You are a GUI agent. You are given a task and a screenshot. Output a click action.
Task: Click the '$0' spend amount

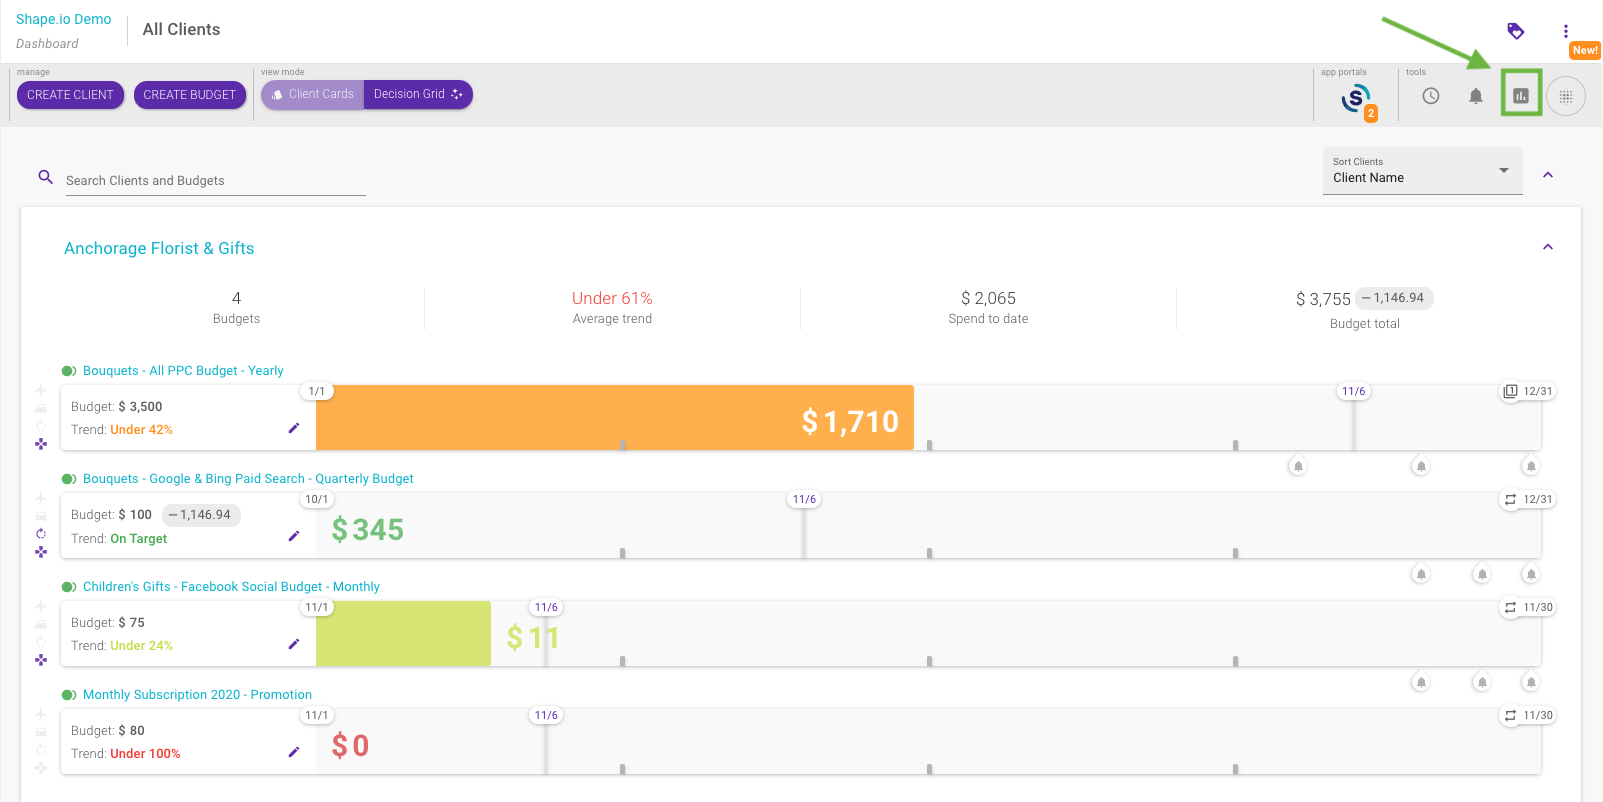[x=350, y=745]
